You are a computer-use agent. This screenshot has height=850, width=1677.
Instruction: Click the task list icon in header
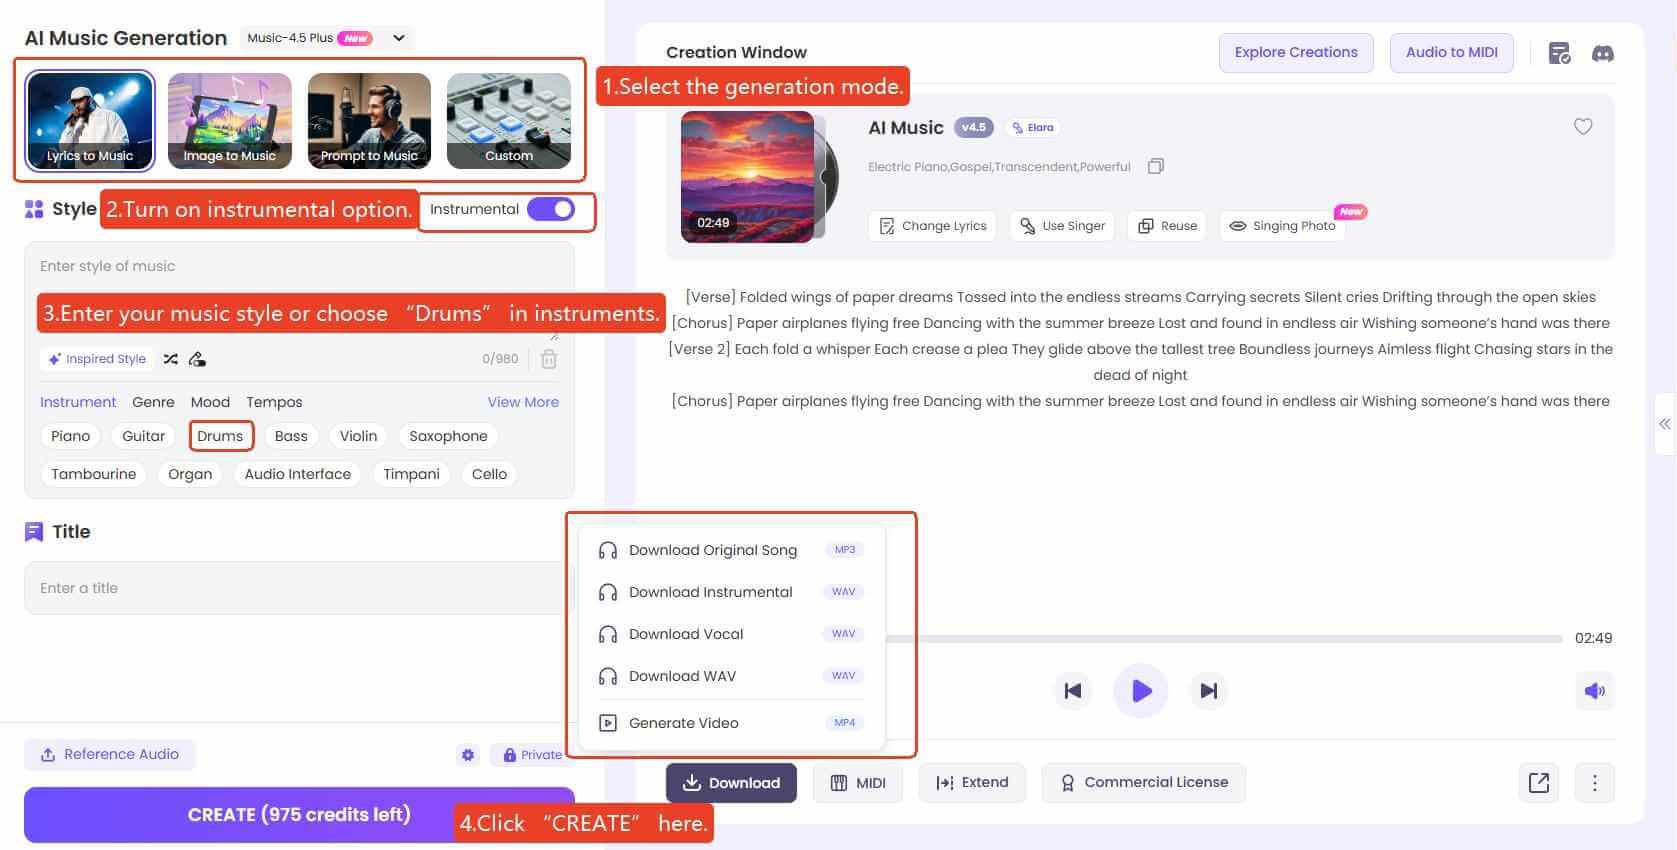click(x=1559, y=53)
